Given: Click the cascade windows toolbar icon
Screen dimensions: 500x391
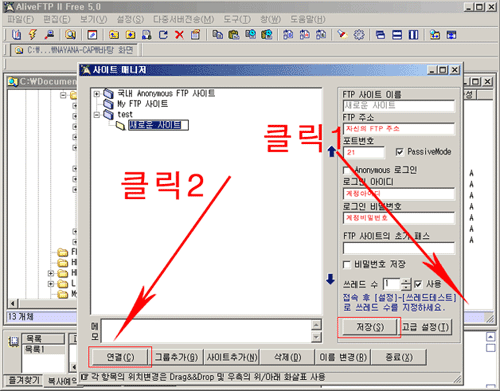Looking at the screenshot, I should tap(380, 35).
